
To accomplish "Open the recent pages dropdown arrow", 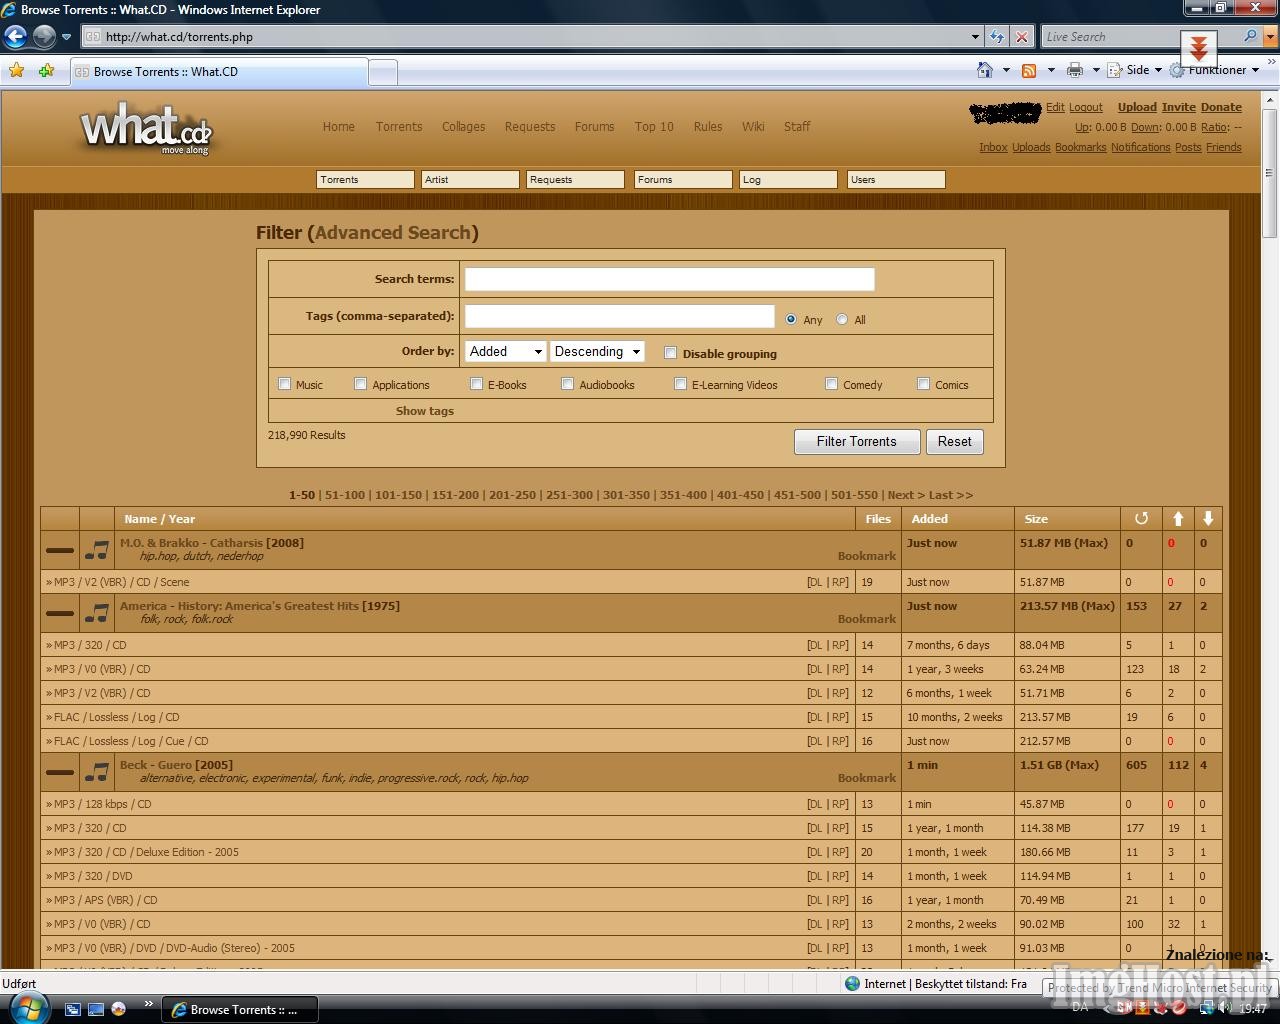I will coord(67,37).
